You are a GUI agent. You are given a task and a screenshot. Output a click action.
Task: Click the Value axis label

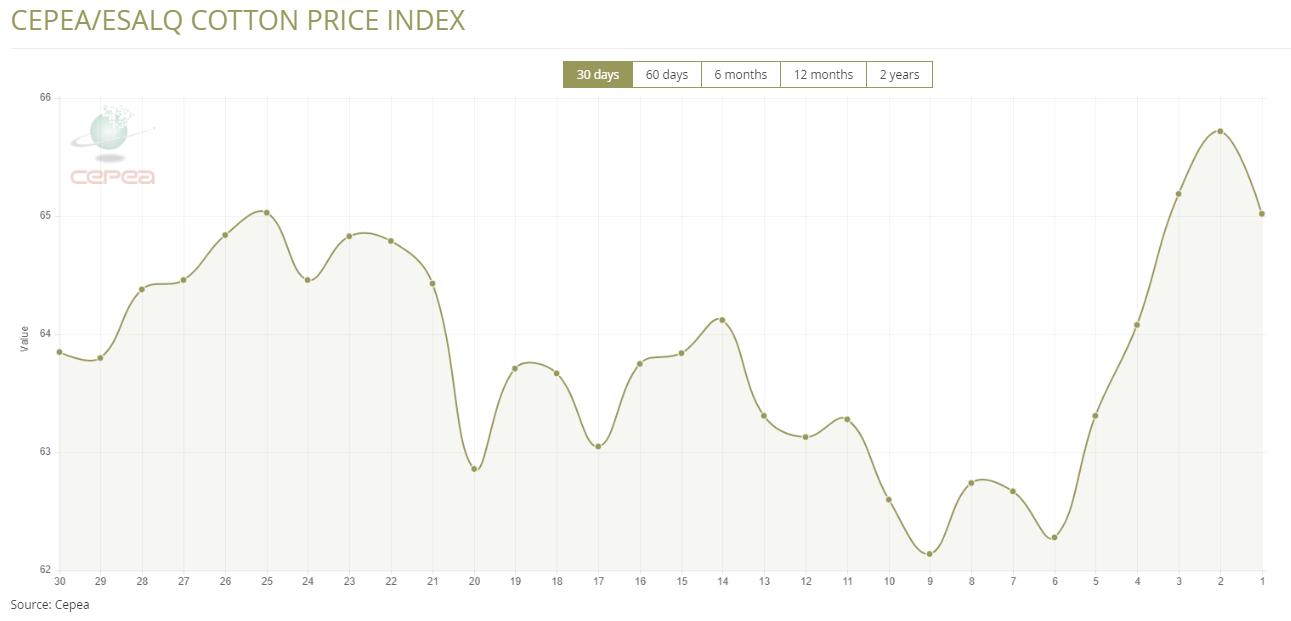pos(25,338)
